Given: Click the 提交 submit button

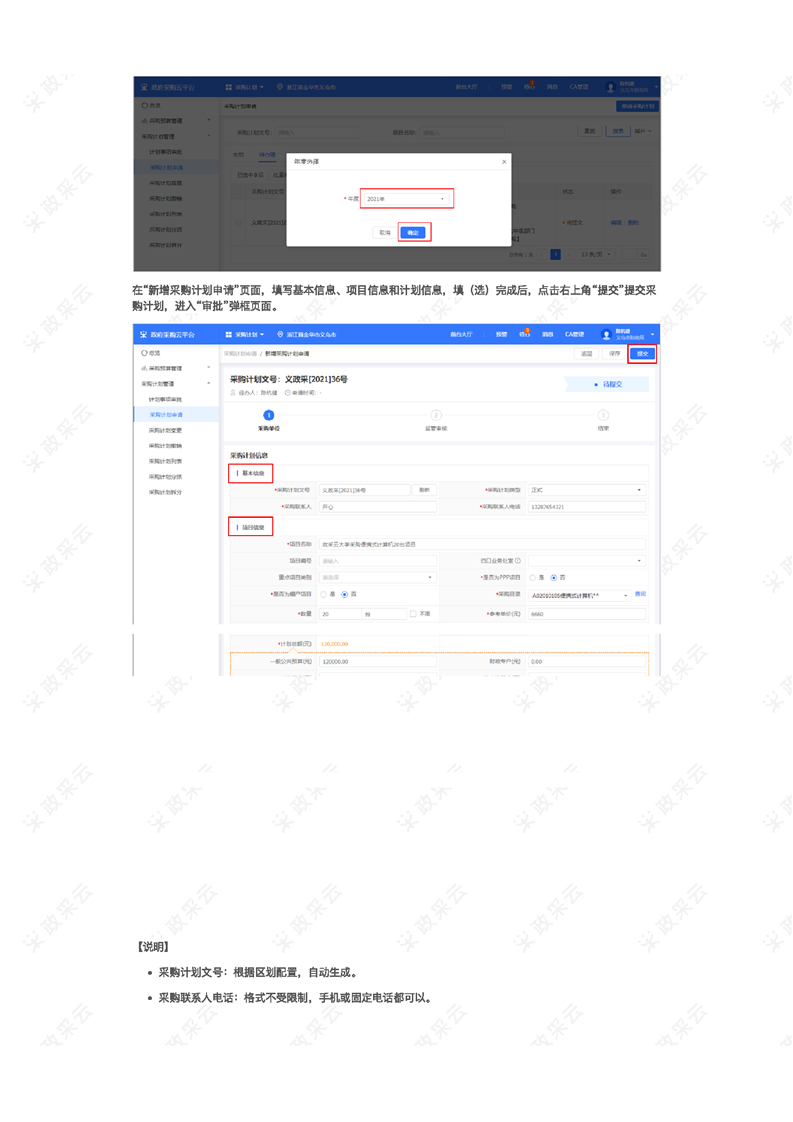Looking at the screenshot, I should point(642,353).
